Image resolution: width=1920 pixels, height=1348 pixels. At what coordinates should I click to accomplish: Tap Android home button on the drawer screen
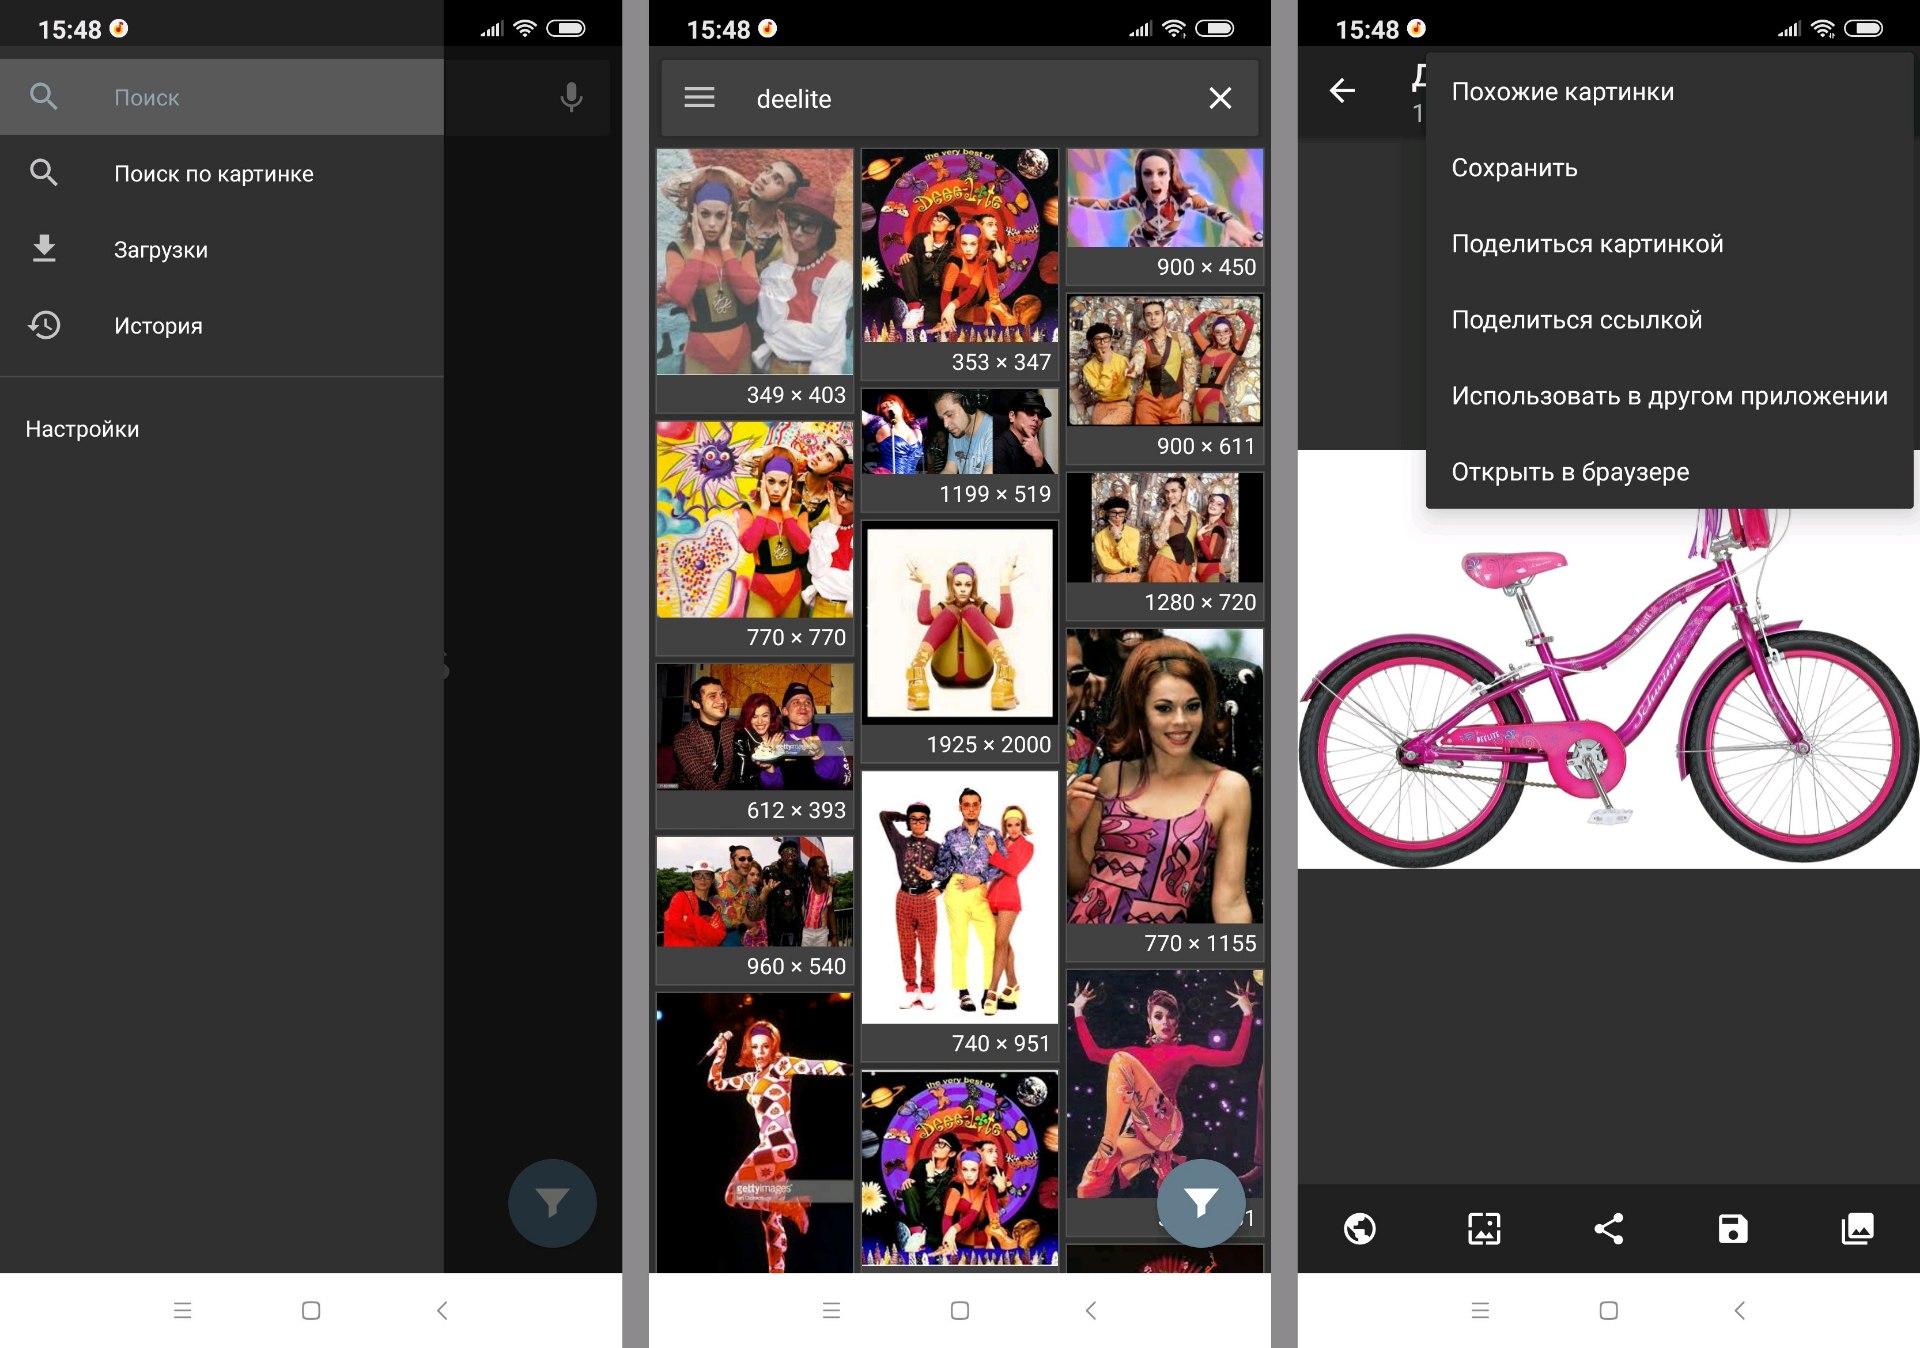[x=311, y=1310]
